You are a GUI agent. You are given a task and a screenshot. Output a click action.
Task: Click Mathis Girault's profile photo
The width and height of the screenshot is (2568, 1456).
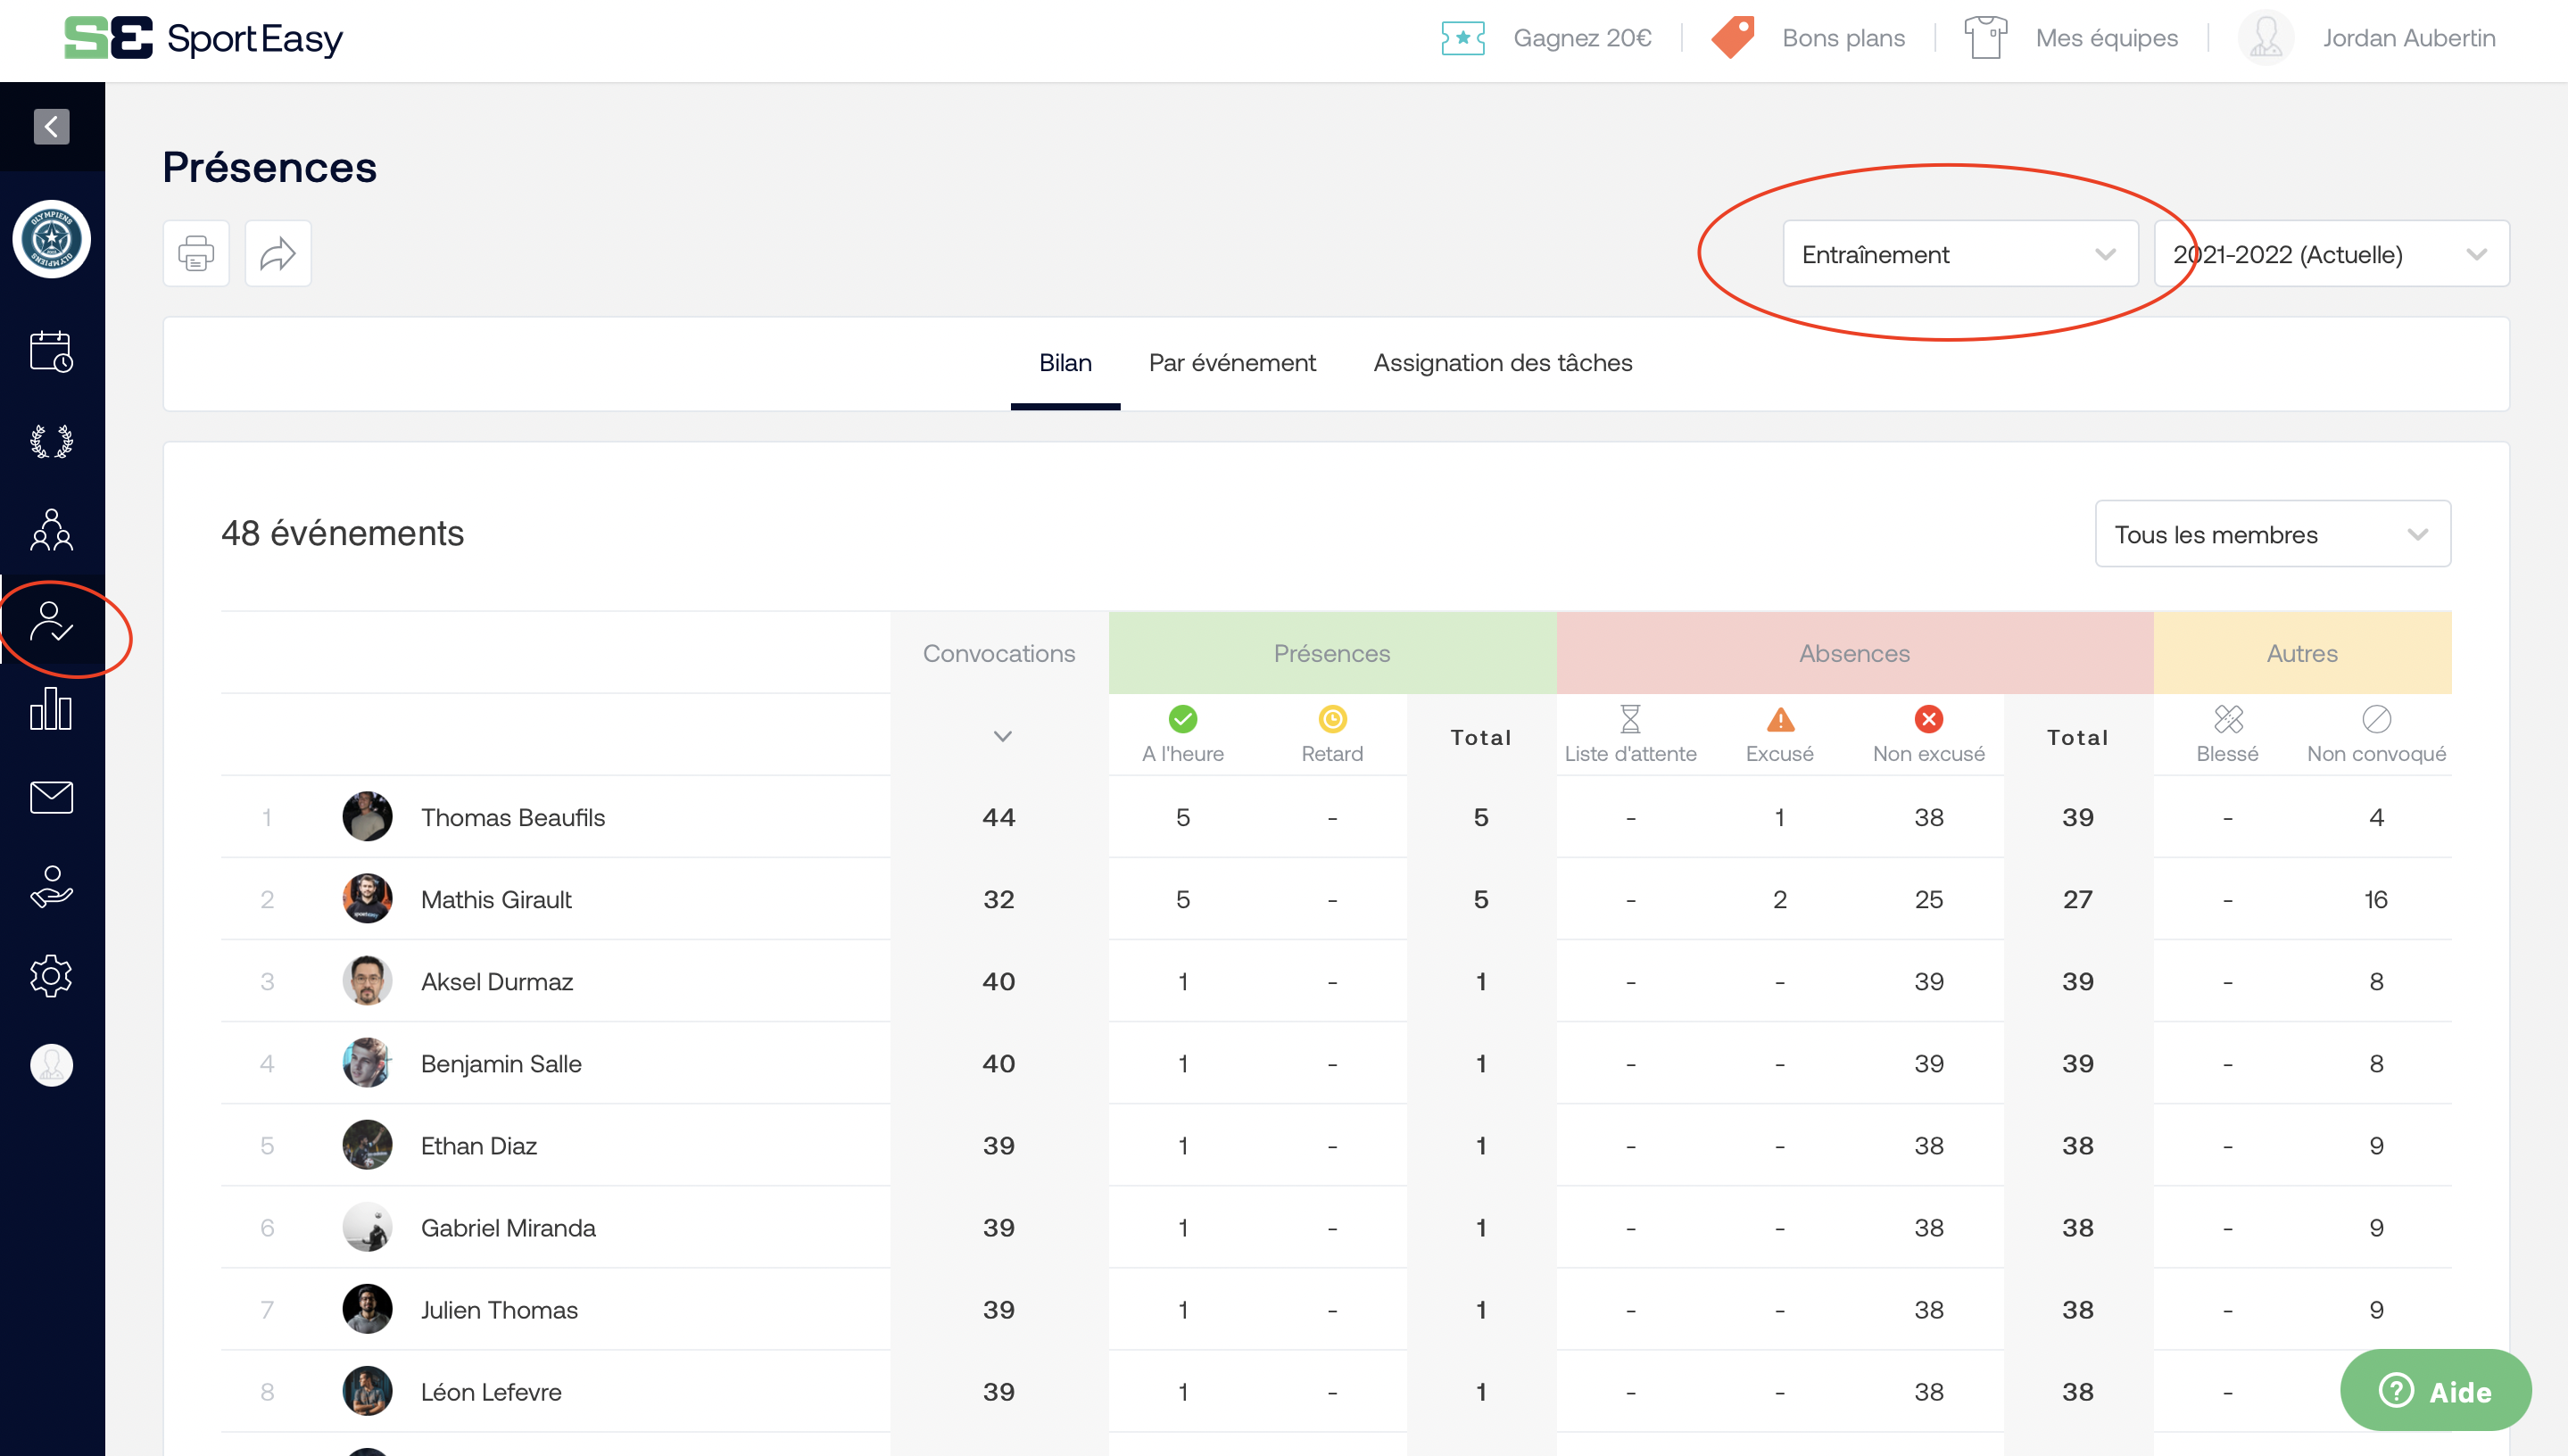pyautogui.click(x=367, y=899)
